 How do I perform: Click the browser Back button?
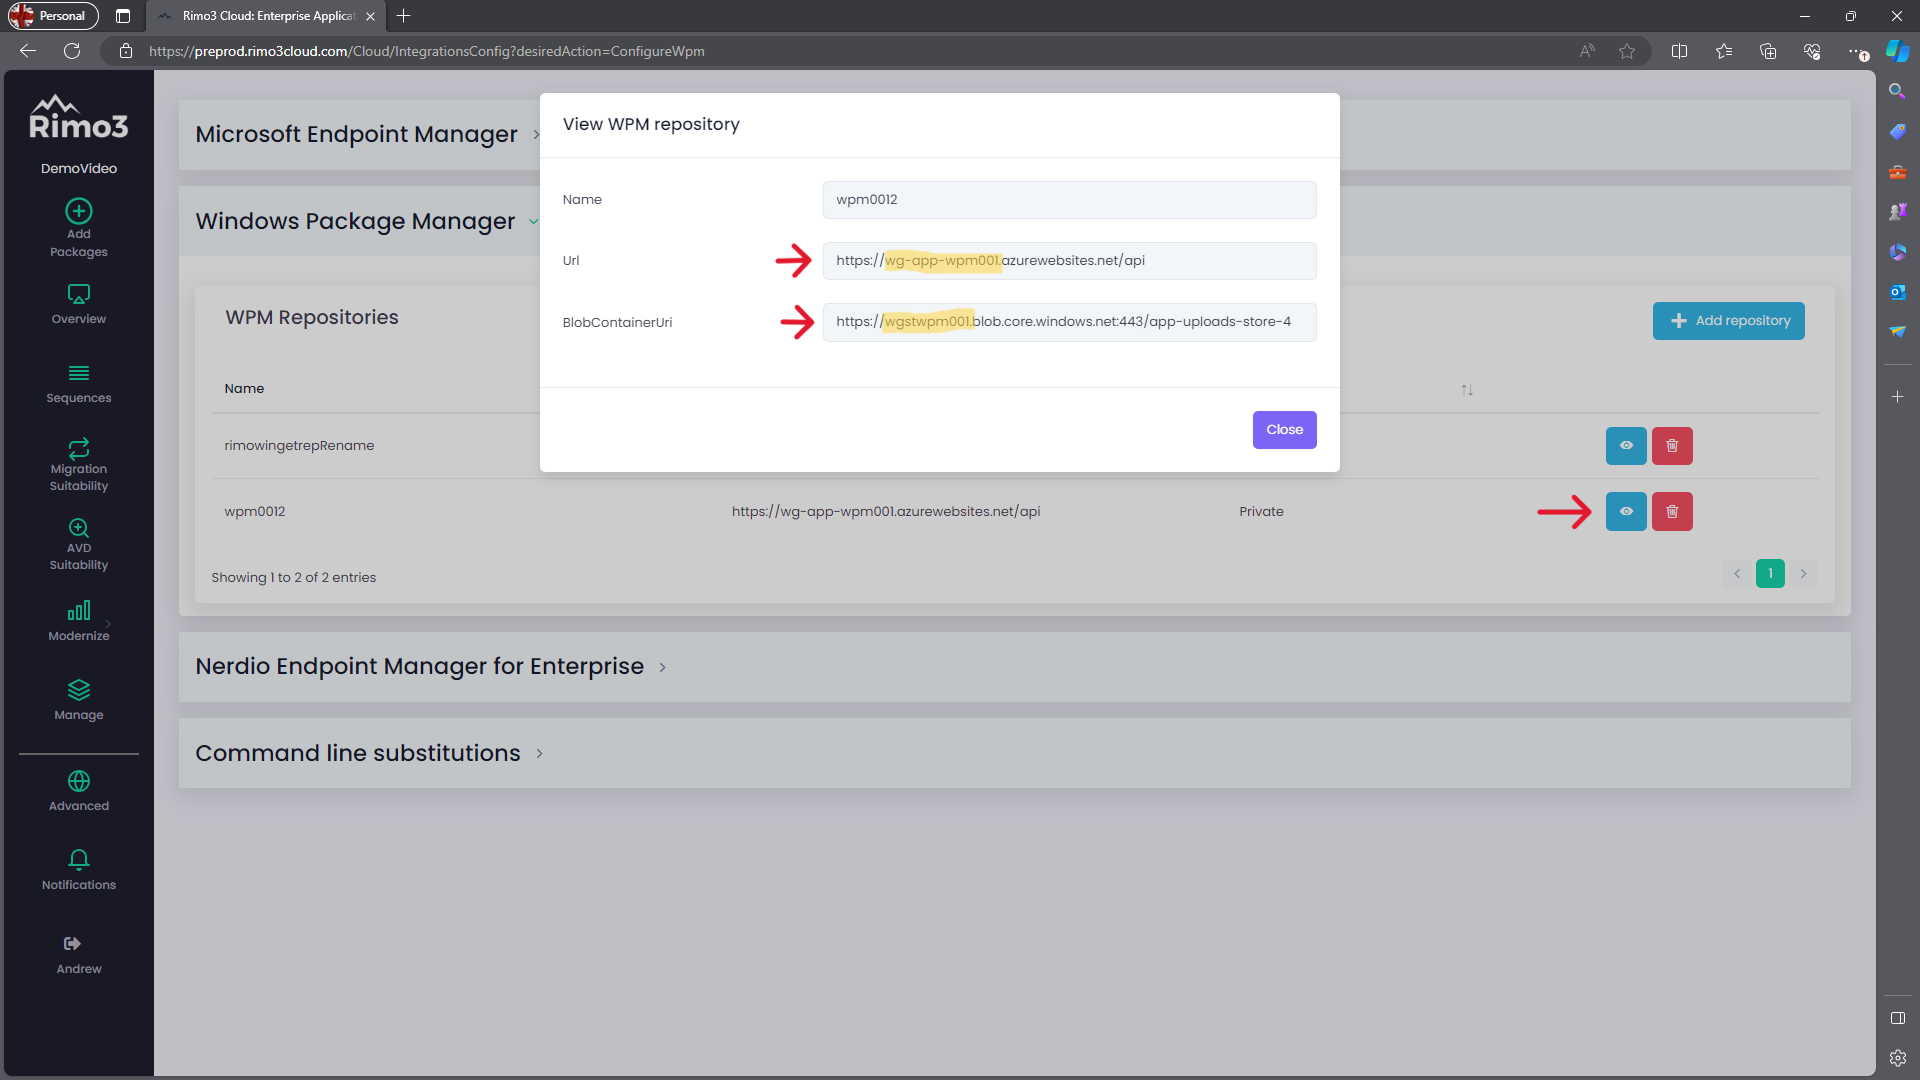(28, 51)
